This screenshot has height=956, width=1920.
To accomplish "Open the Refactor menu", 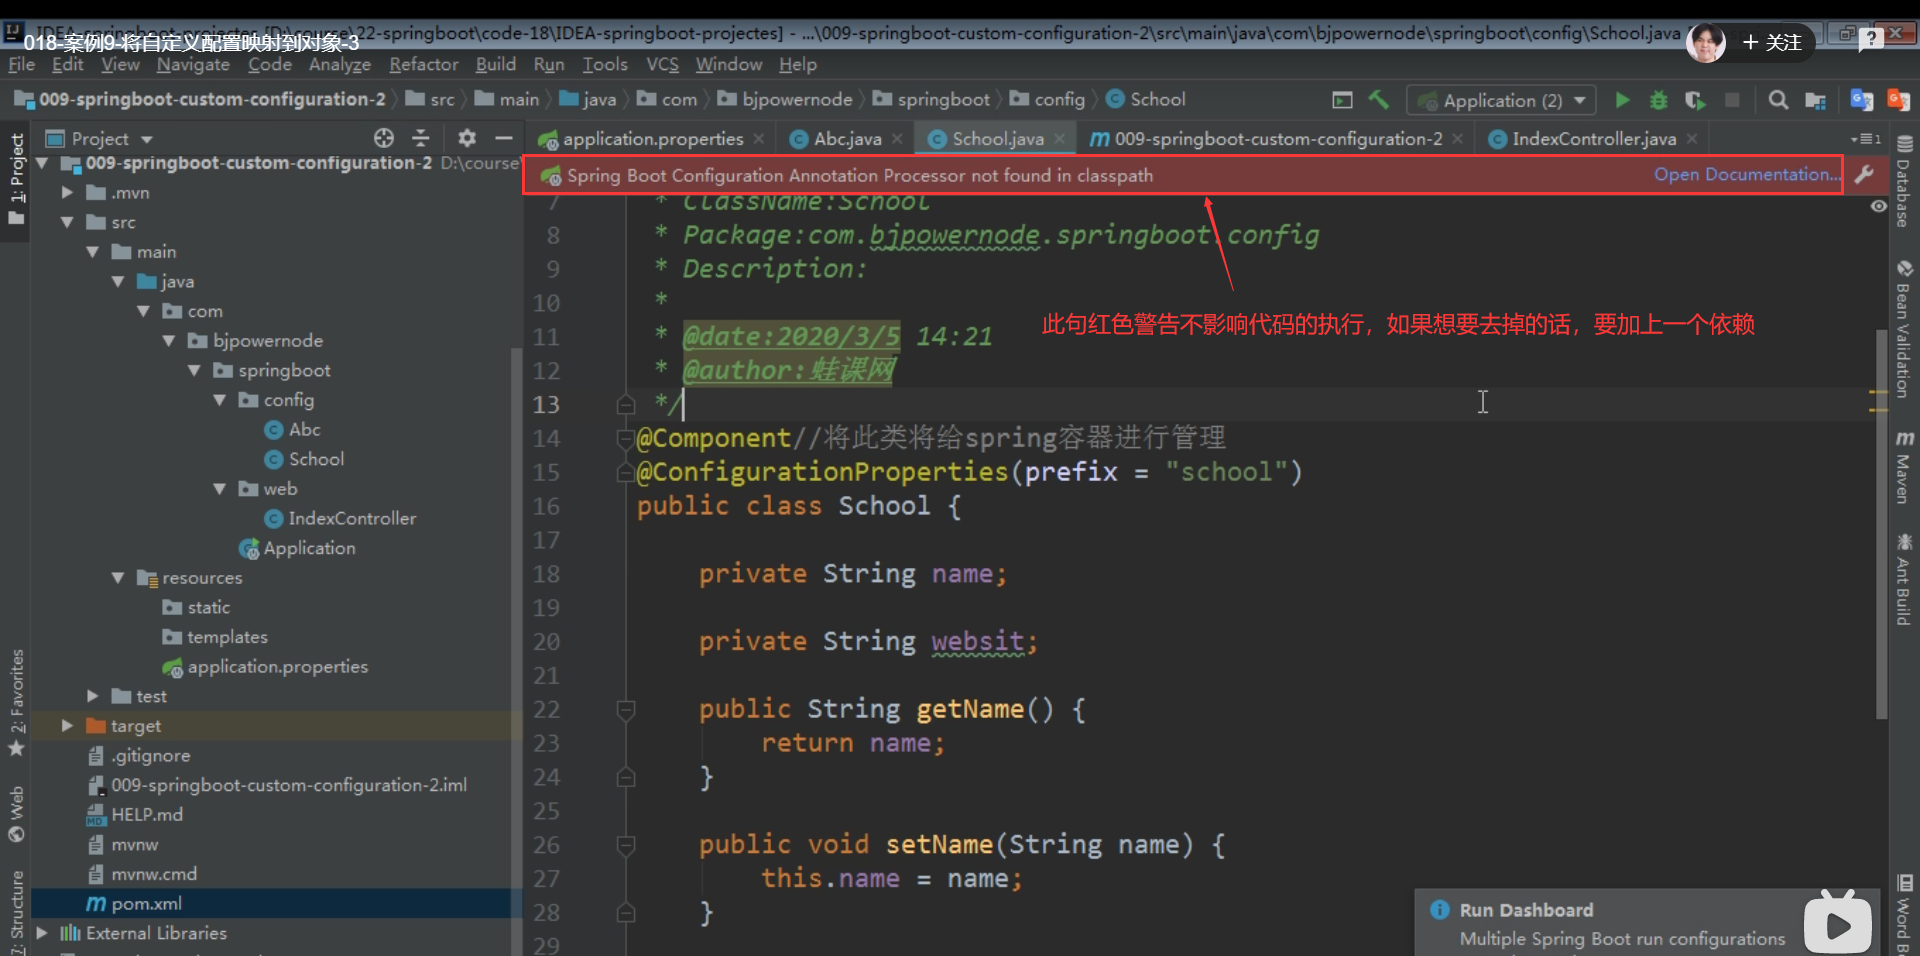I will pyautogui.click(x=424, y=64).
